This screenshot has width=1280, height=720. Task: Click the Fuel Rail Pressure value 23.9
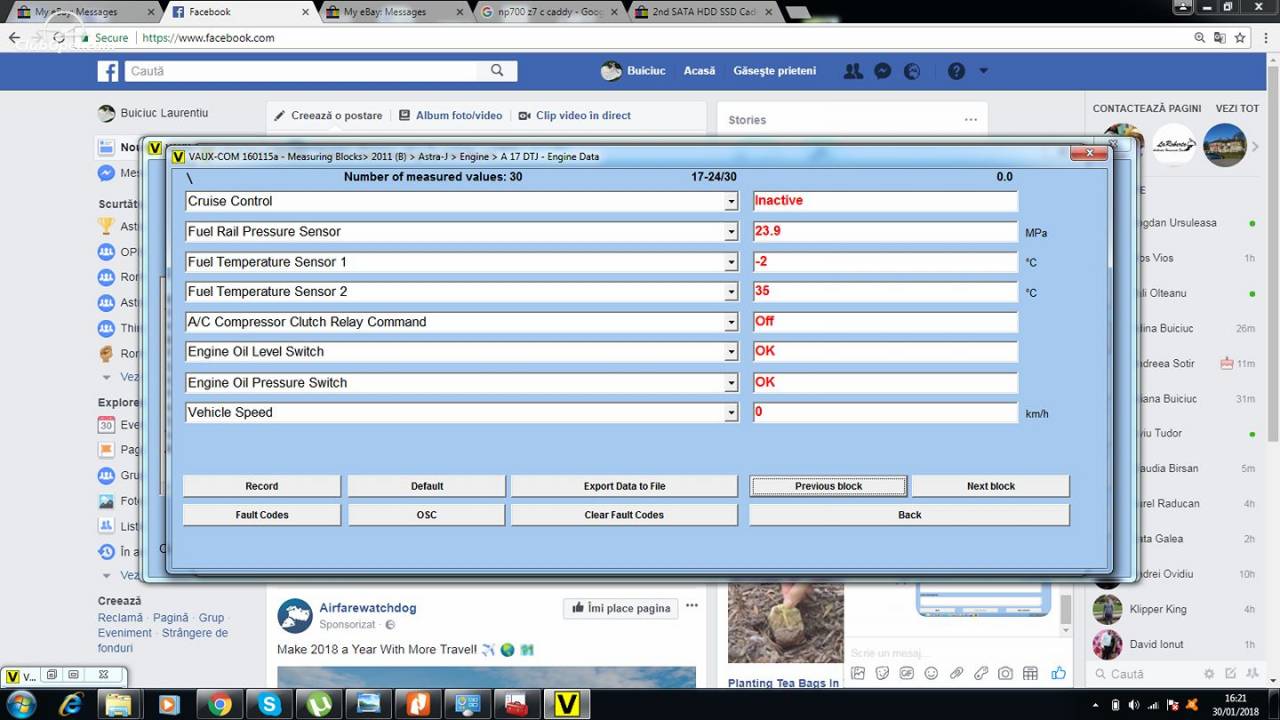885,232
